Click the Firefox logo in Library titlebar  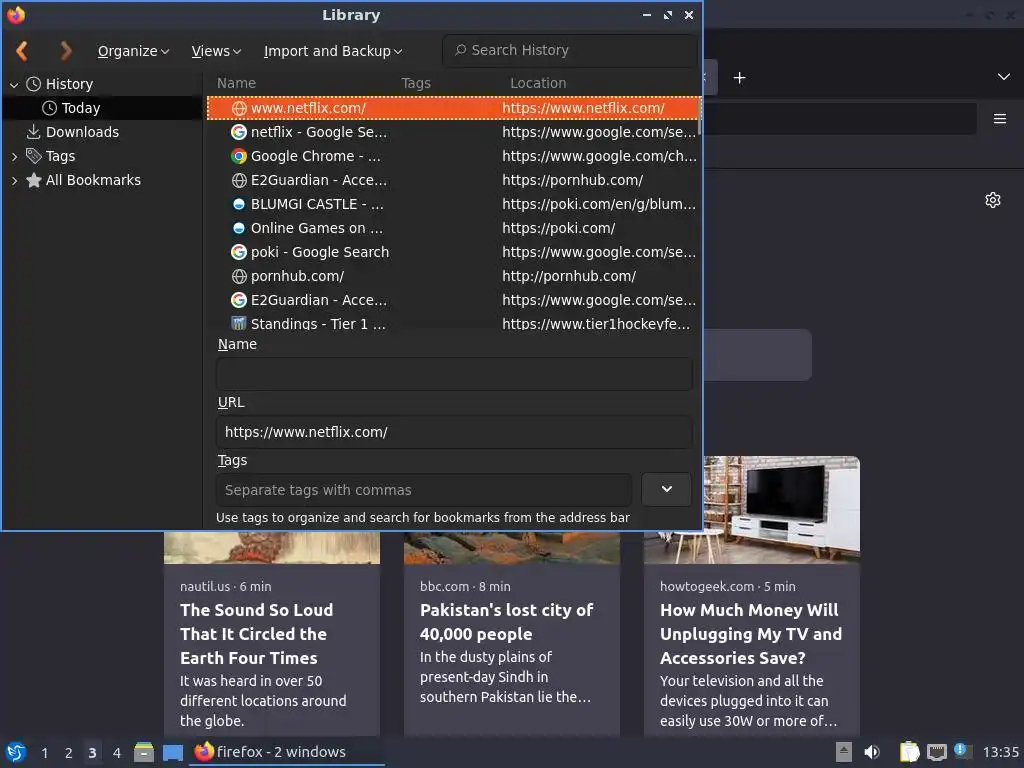point(16,15)
